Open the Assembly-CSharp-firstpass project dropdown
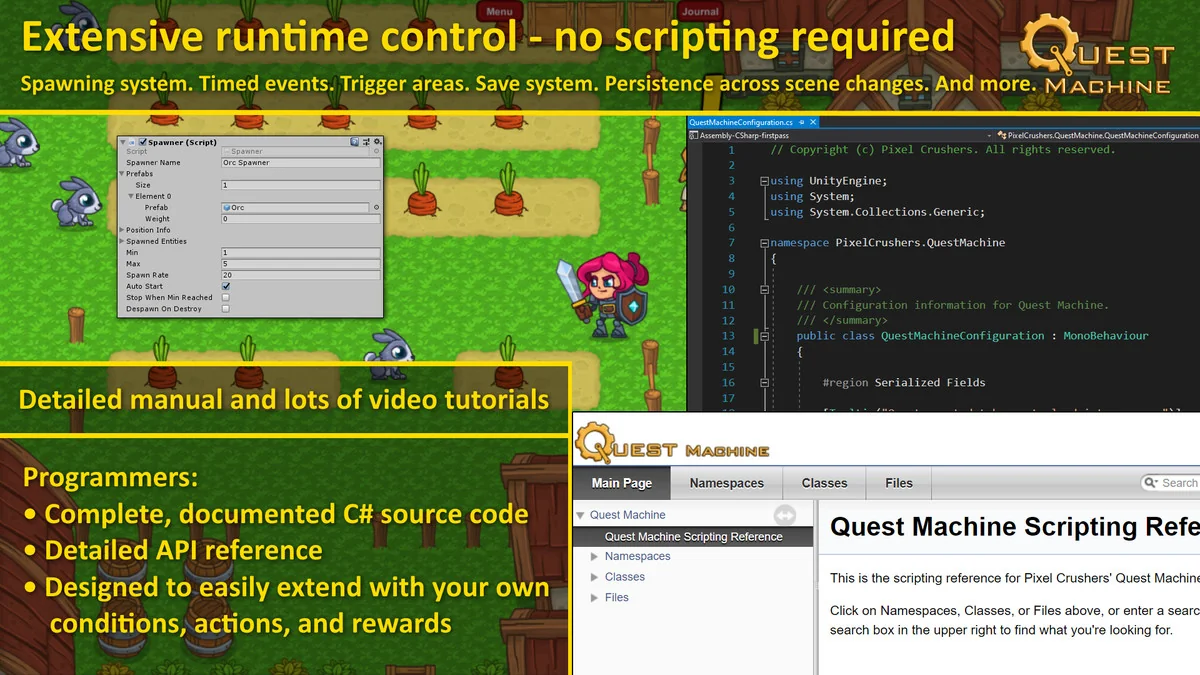This screenshot has height=675, width=1200. point(989,135)
